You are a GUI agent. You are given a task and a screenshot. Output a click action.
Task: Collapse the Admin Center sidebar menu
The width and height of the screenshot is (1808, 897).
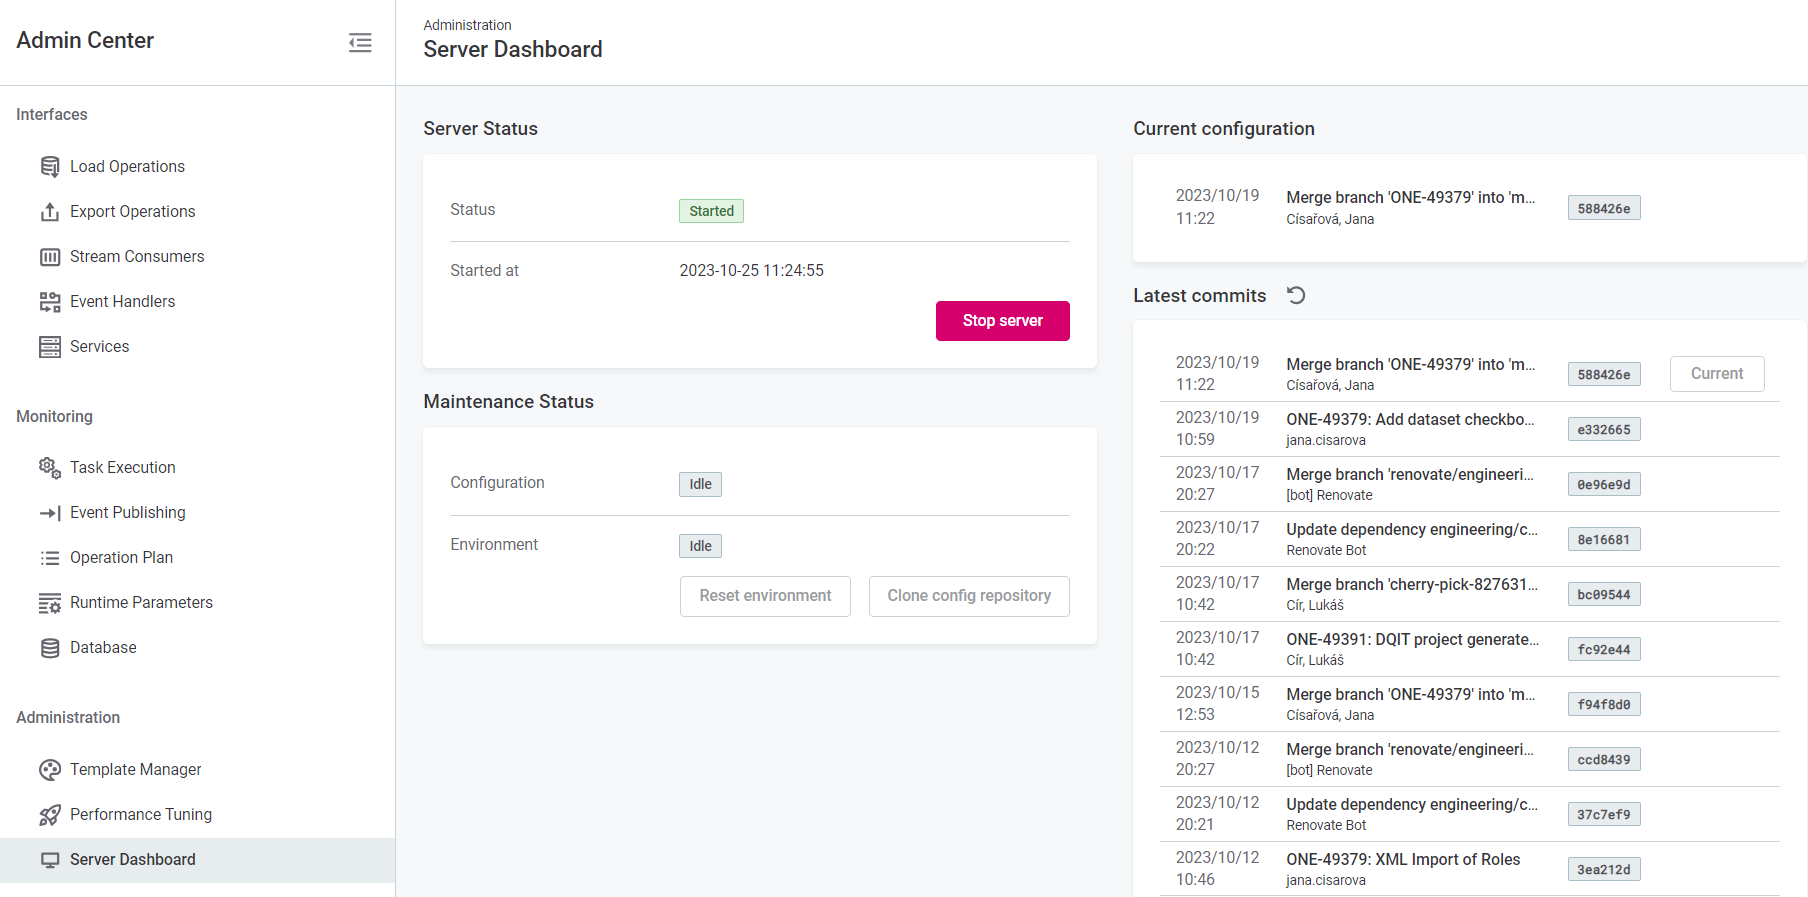tap(360, 42)
